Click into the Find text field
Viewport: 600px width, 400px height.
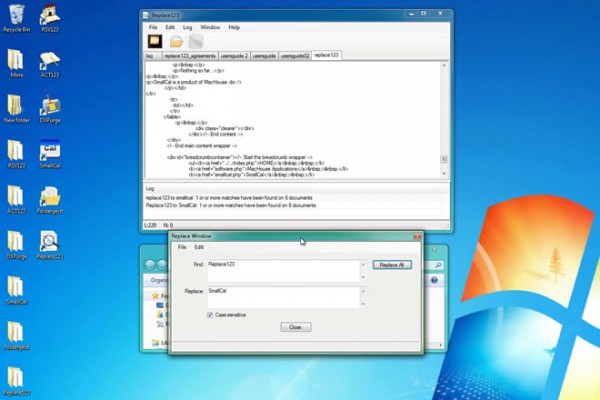[283, 270]
